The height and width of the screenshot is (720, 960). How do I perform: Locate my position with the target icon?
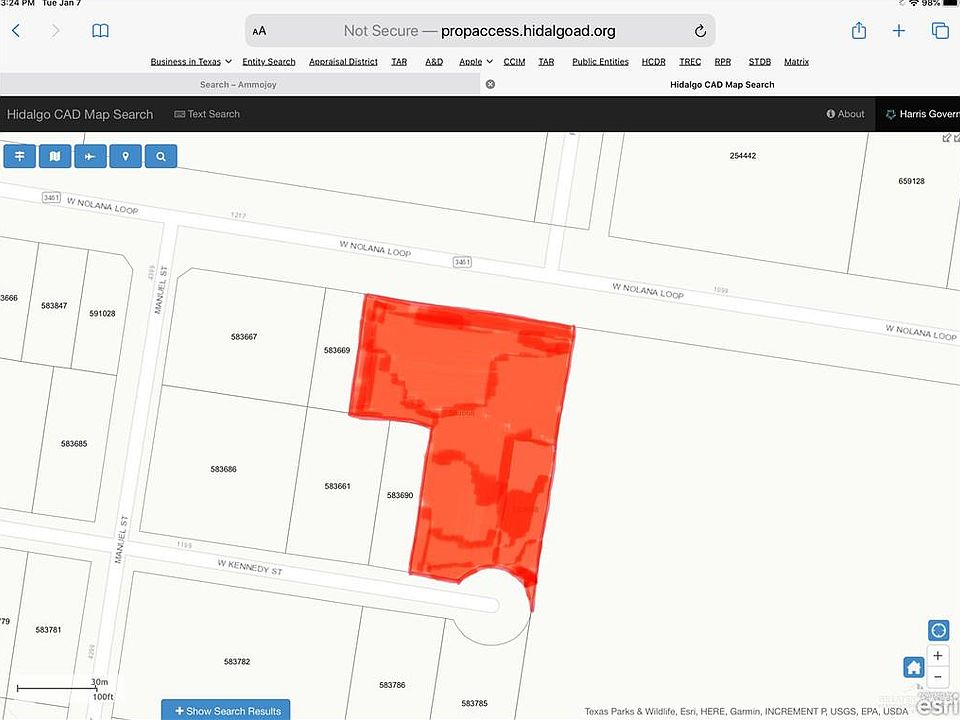(938, 630)
